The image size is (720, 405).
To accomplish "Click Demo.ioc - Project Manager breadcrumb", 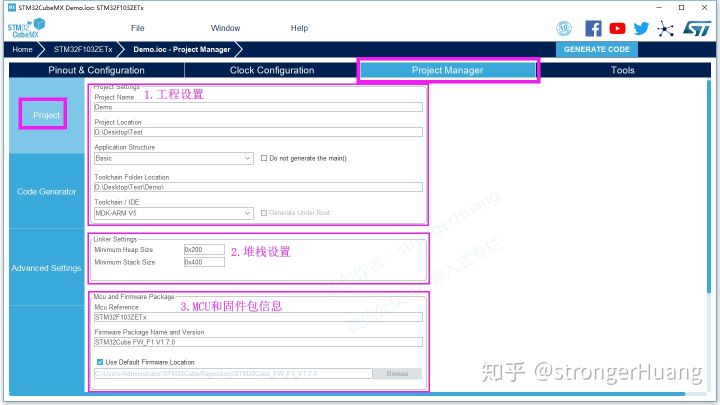I will (182, 49).
